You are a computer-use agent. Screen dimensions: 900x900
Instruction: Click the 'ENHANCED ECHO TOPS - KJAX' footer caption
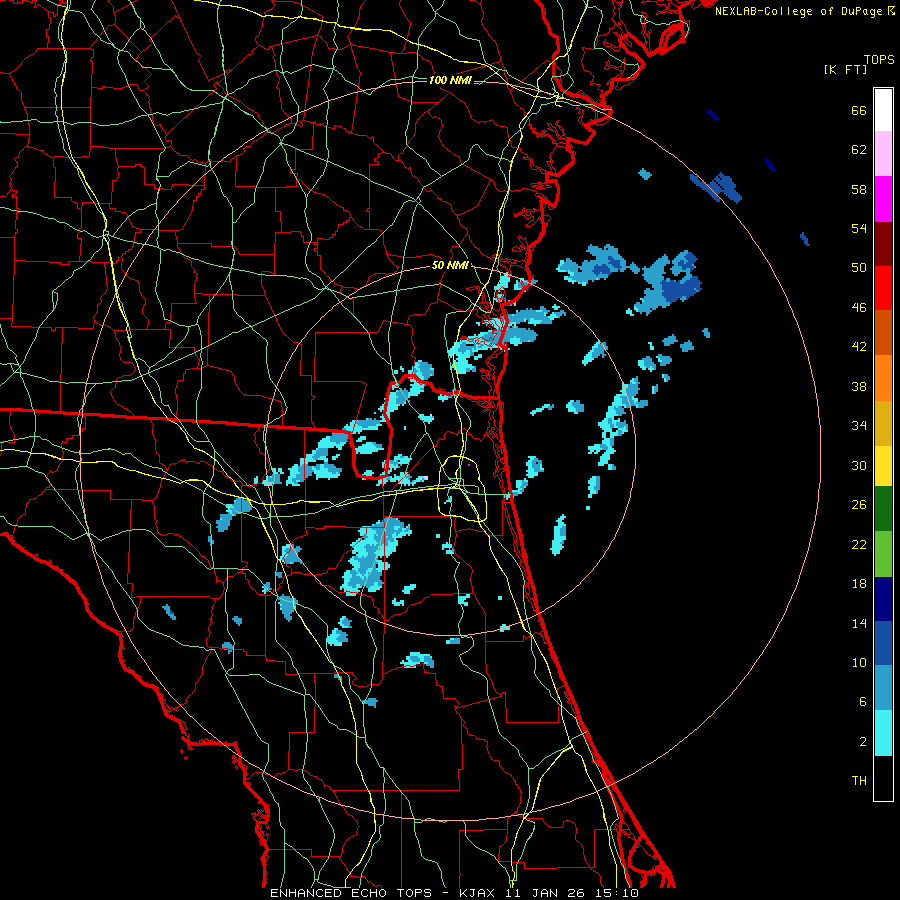(x=385, y=893)
